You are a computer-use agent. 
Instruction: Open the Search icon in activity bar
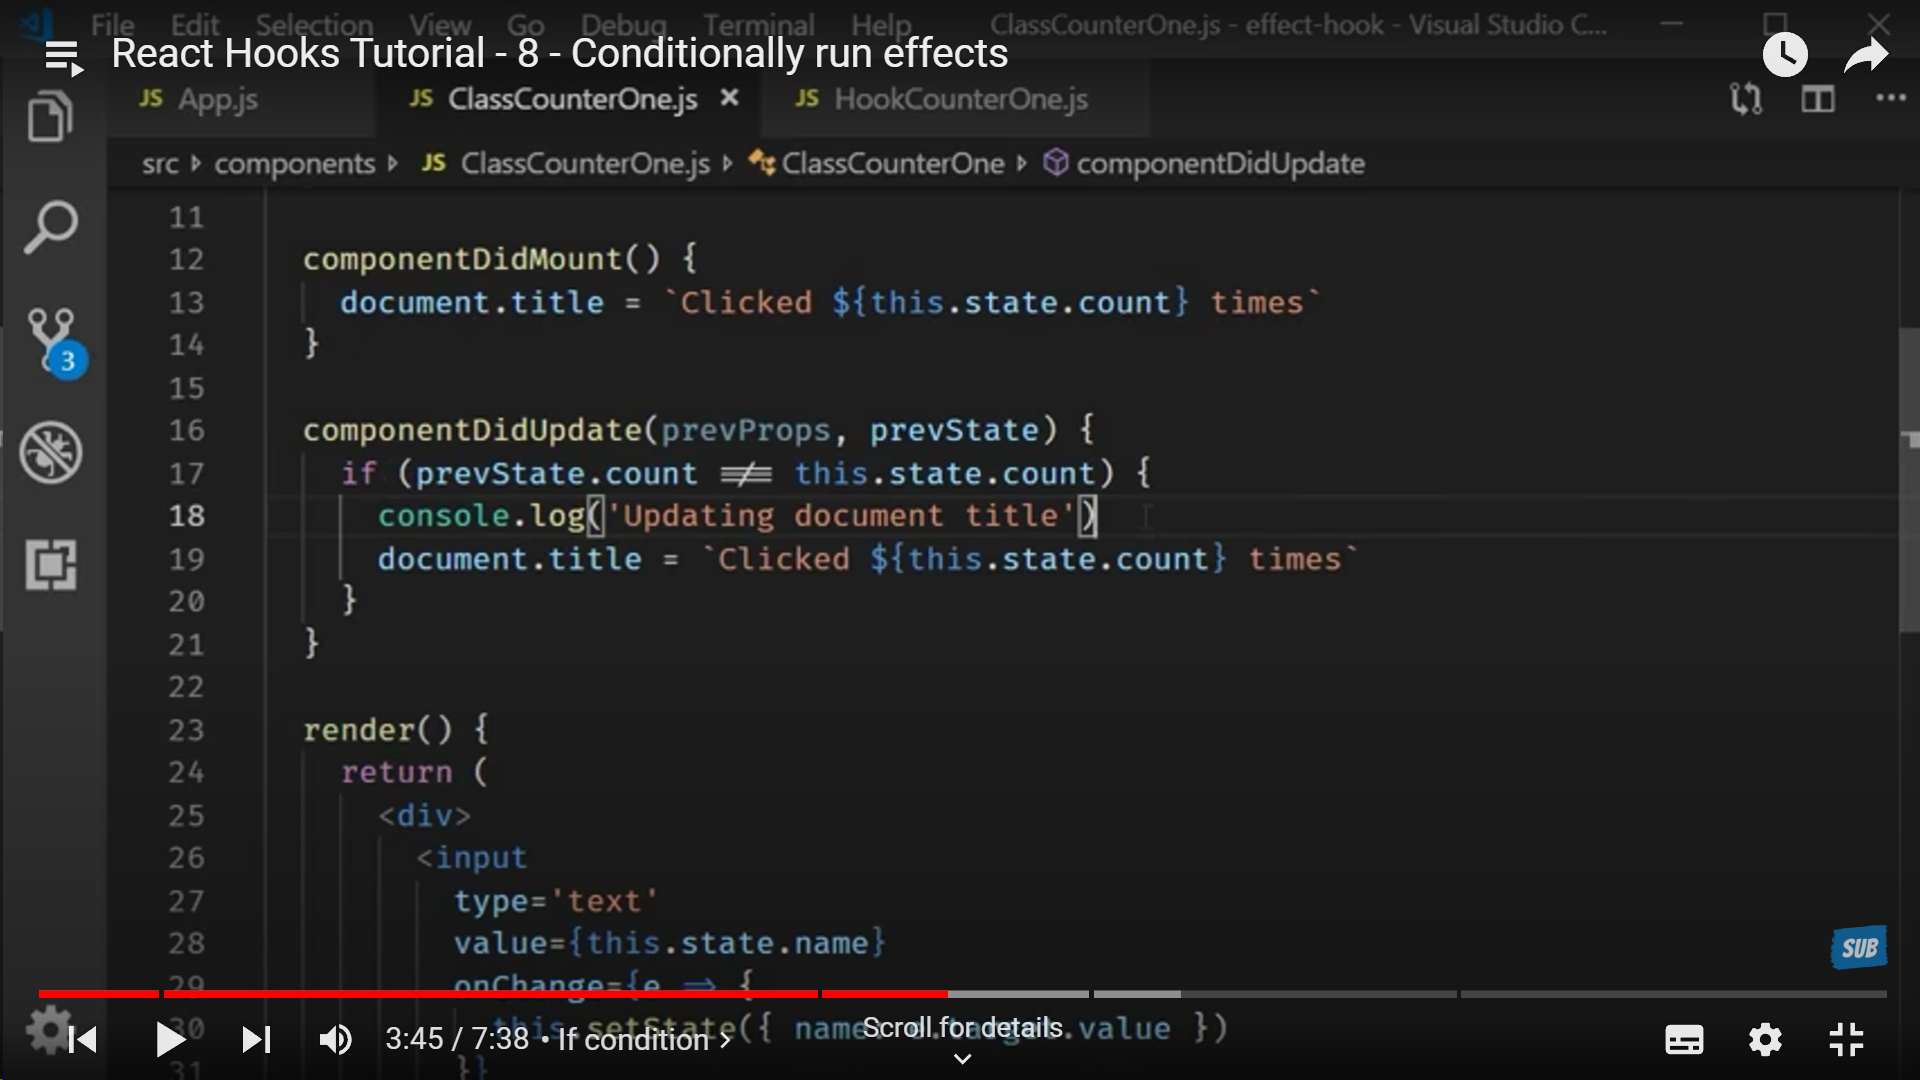50,227
